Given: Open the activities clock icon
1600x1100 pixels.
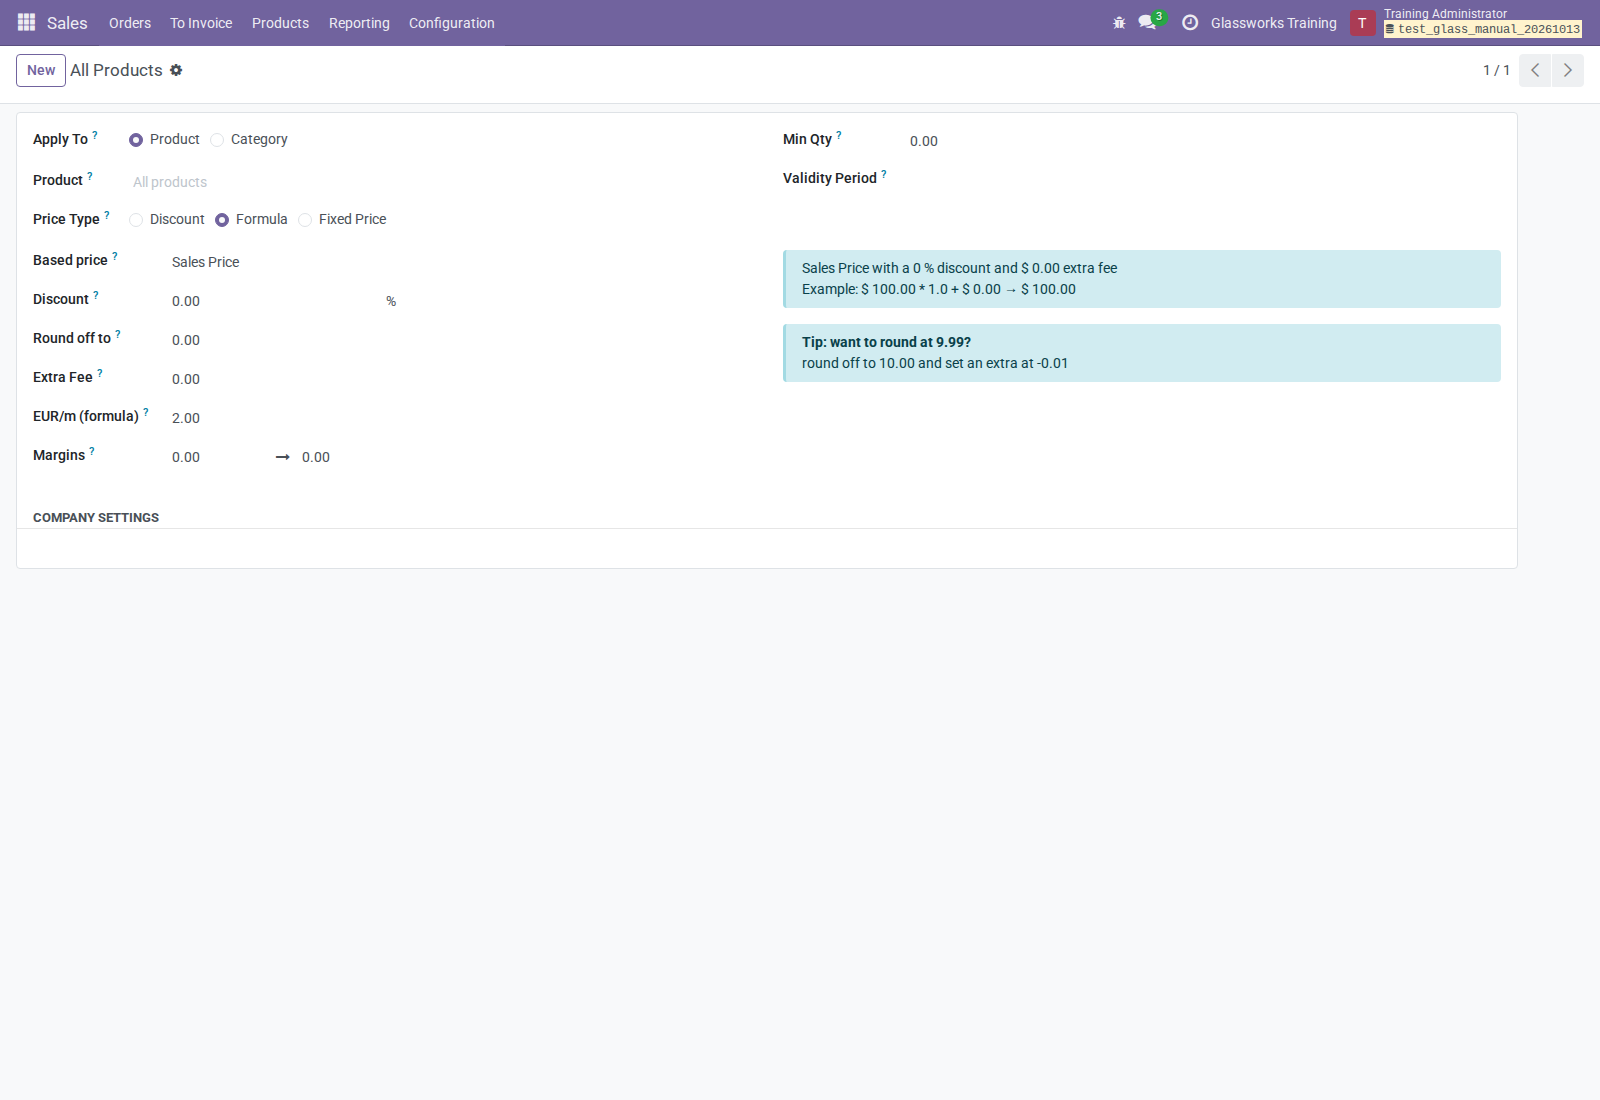Looking at the screenshot, I should 1190,23.
